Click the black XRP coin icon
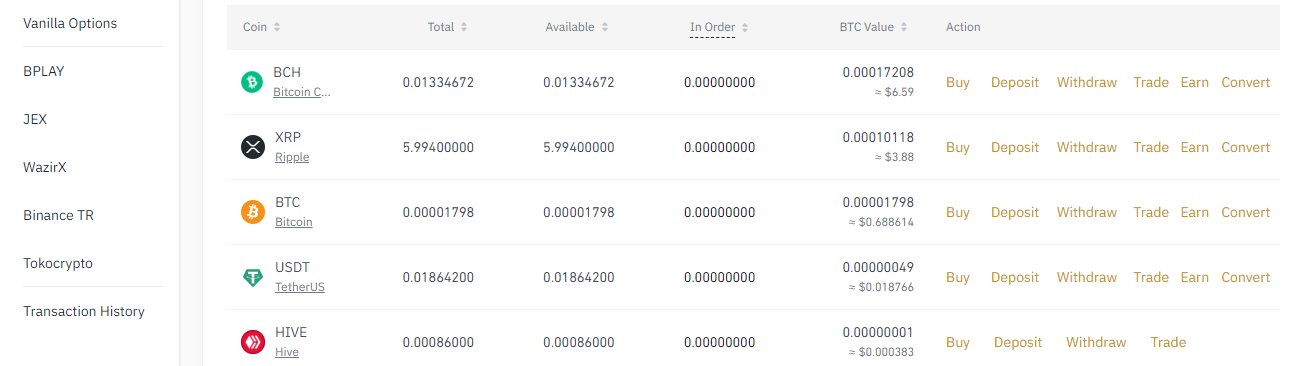Screen dimensions: 1300x366 tap(253, 147)
